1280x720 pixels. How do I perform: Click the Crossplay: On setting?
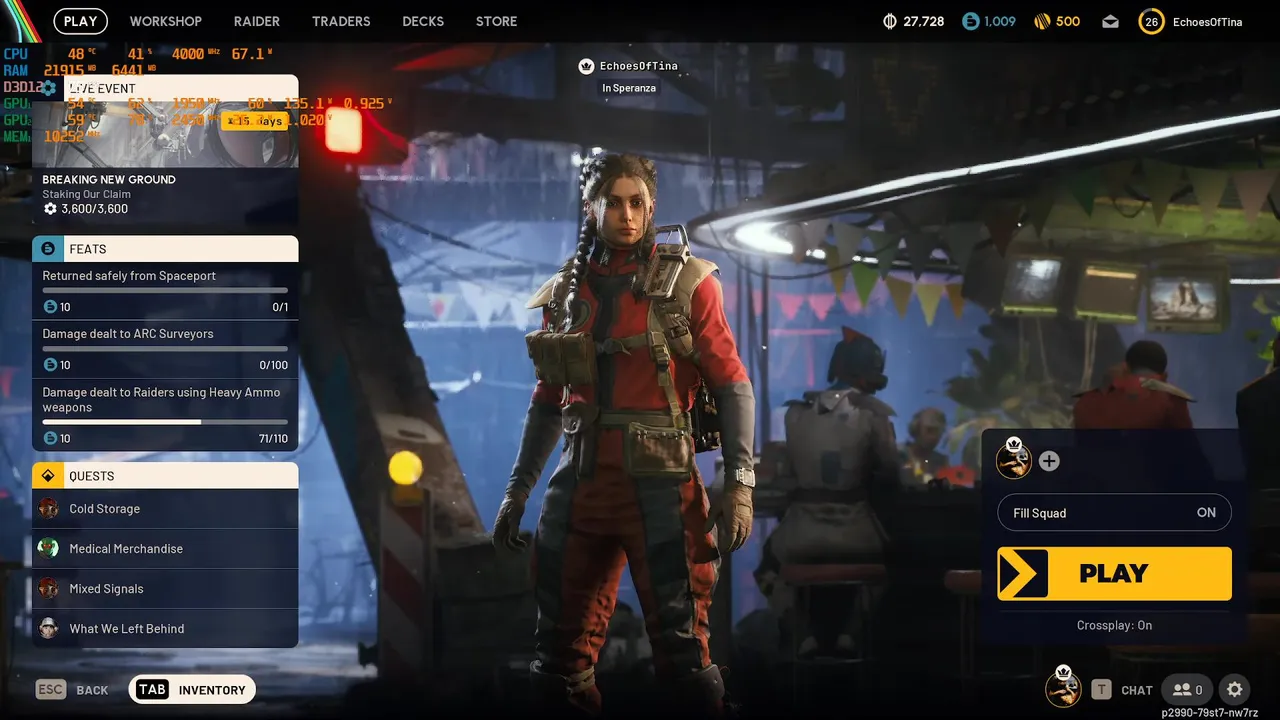1114,625
